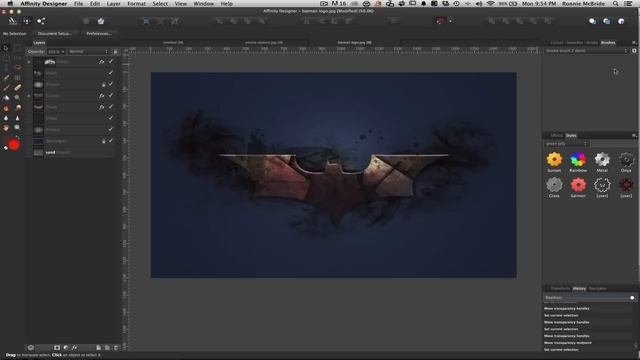
Task: Select the Flood Fill bucket tool
Action: tap(6, 98)
